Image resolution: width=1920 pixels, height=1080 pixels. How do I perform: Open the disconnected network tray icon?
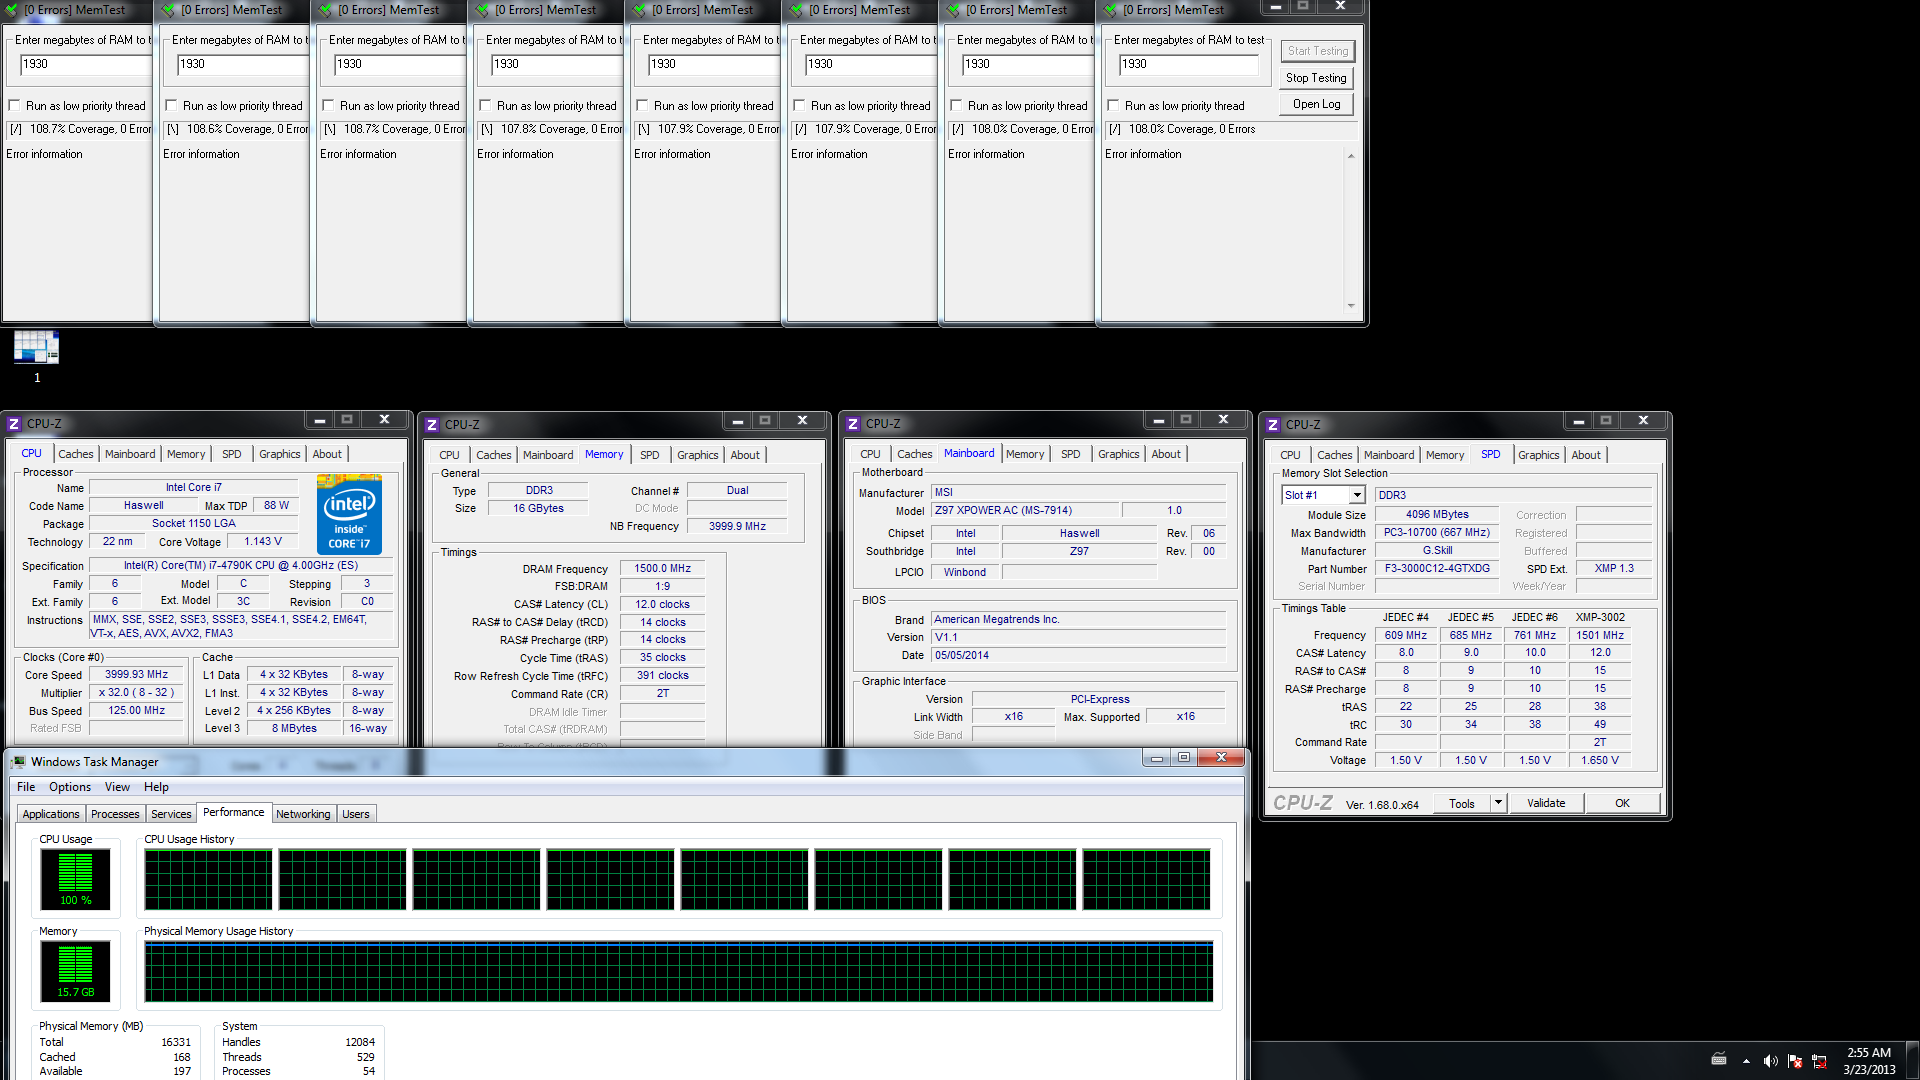coord(1820,1060)
